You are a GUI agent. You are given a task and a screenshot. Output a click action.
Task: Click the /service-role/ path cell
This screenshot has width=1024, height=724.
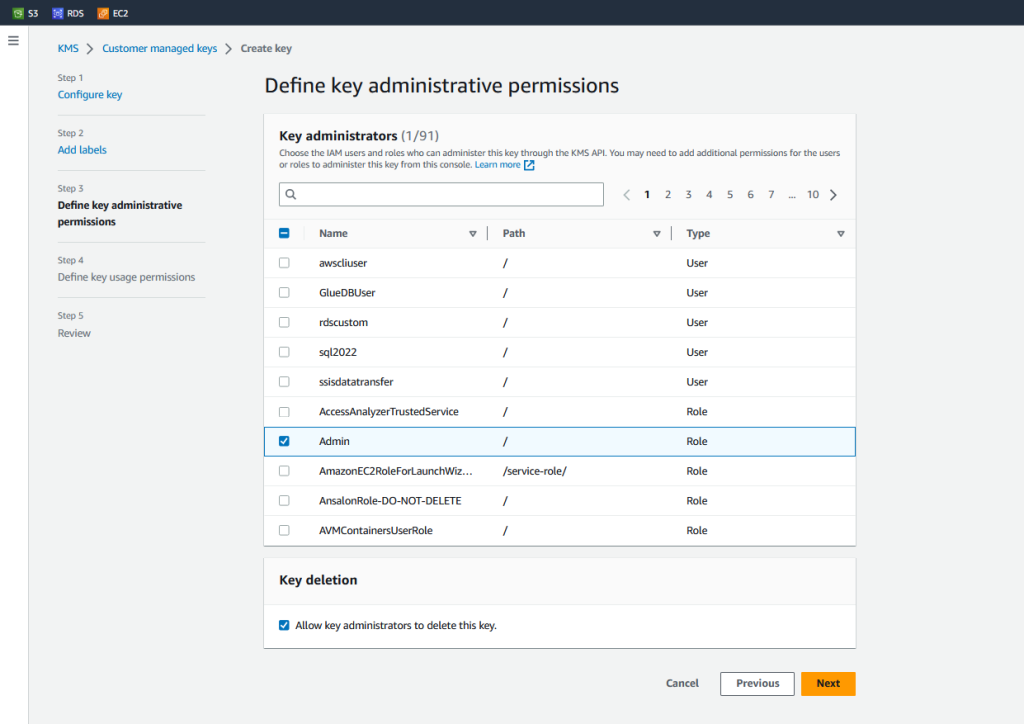click(535, 471)
